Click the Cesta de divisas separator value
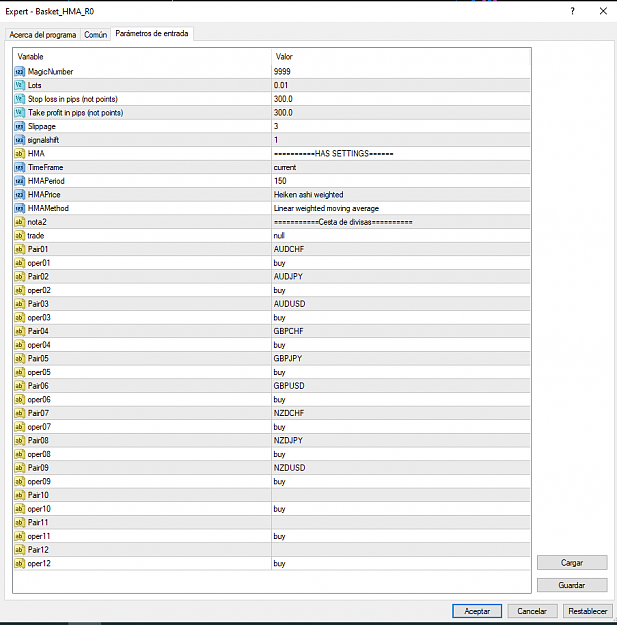 point(343,222)
